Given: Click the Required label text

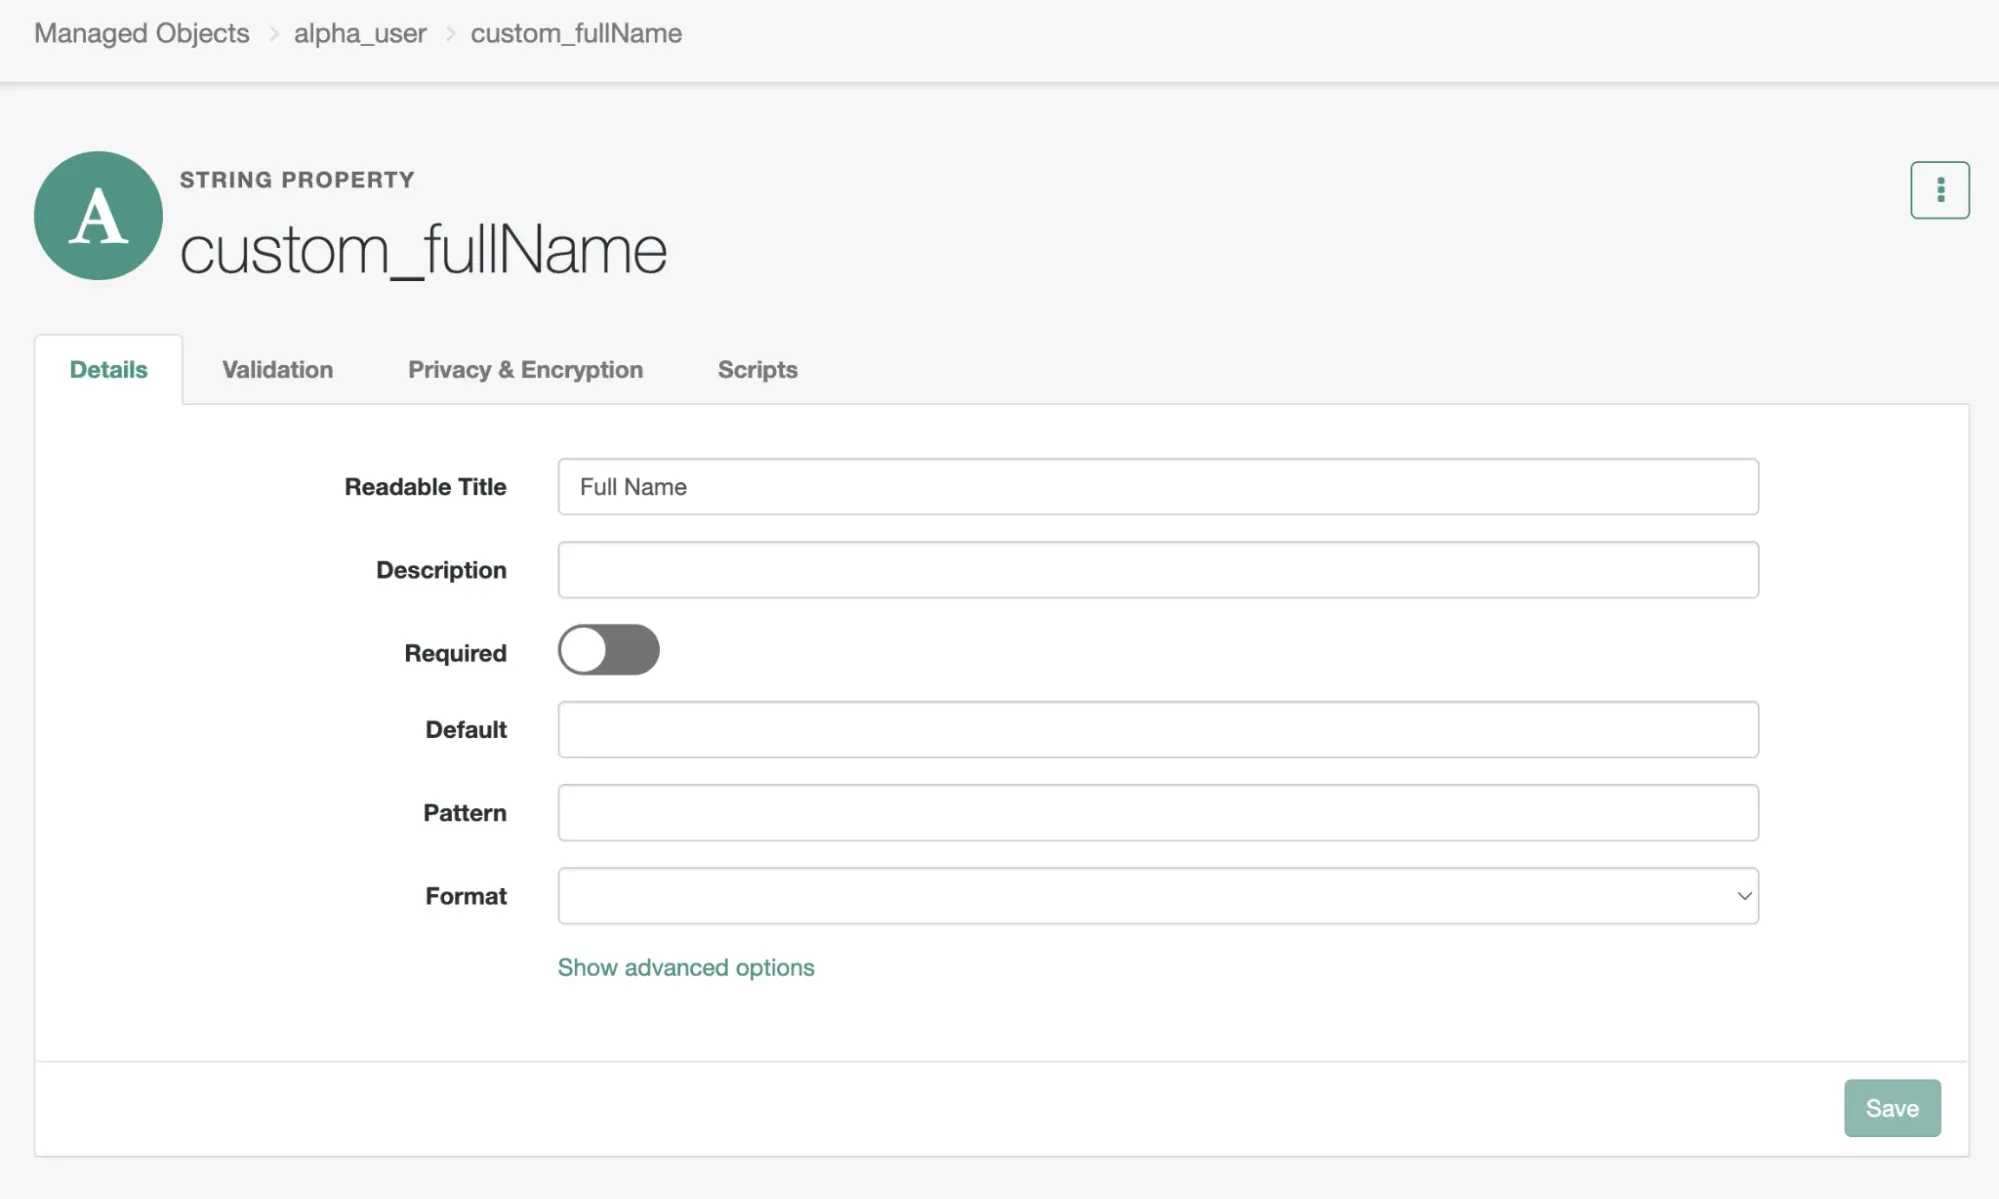Looking at the screenshot, I should point(456,653).
